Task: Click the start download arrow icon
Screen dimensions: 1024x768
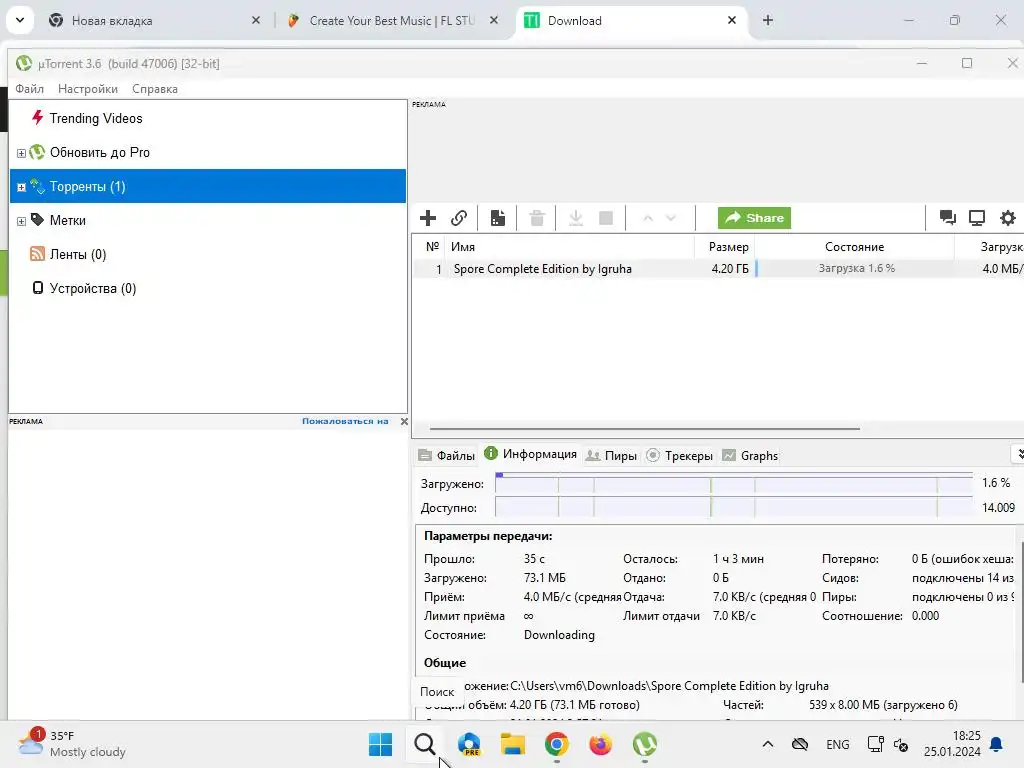Action: coord(575,217)
